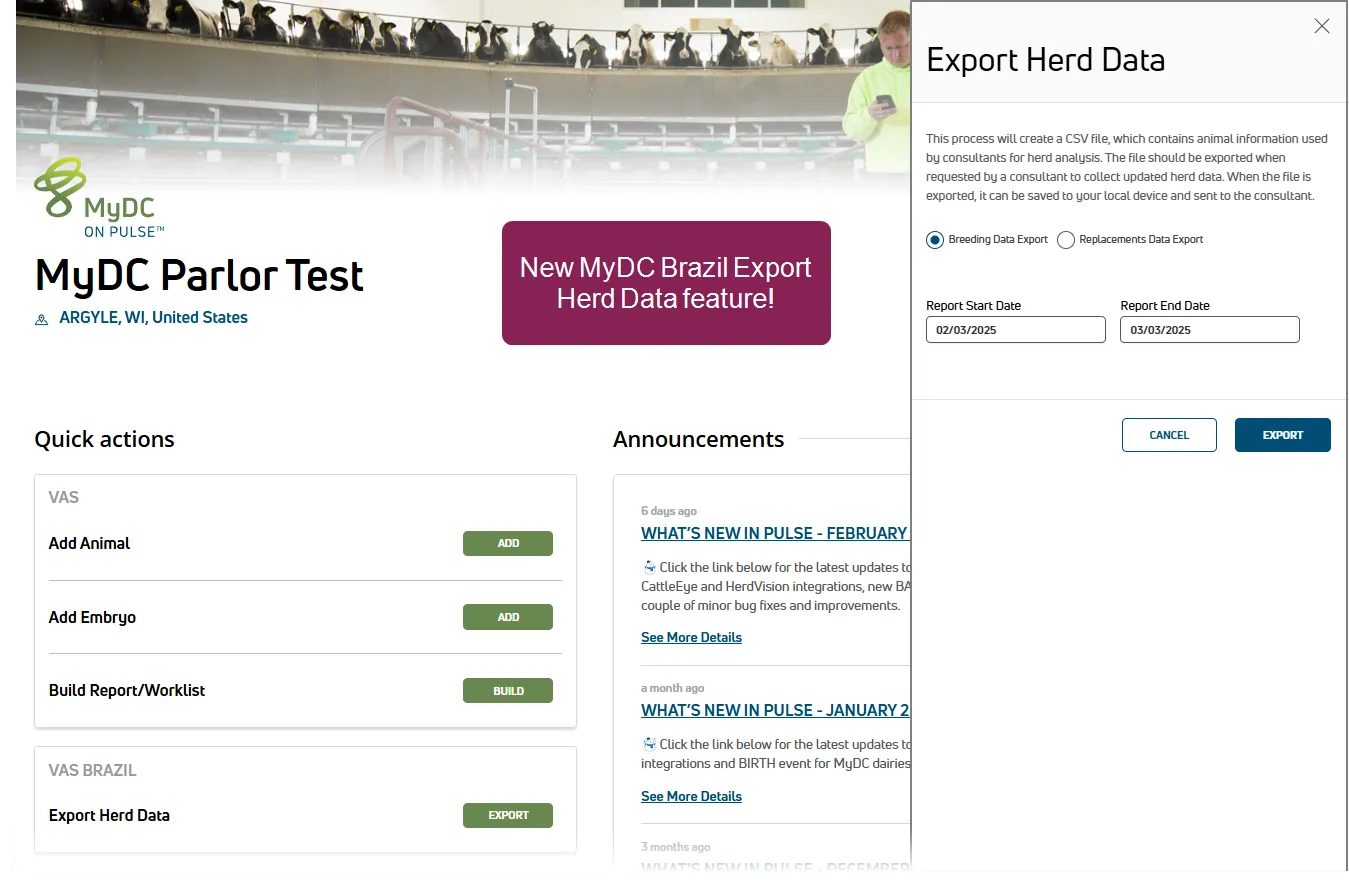The width and height of the screenshot is (1349, 885).
Task: Click the MyDC On Pulse logo
Action: click(x=98, y=200)
